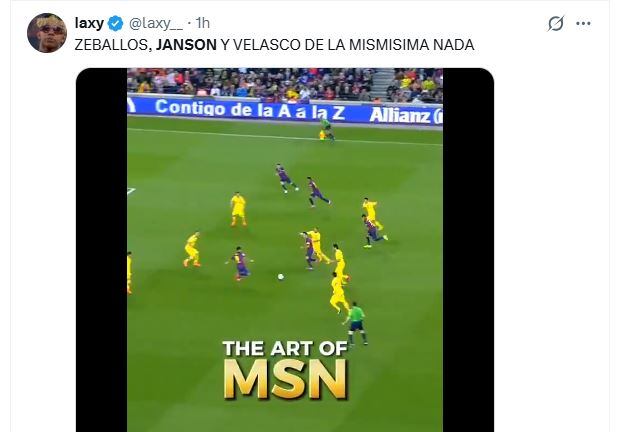Click the white soccer ball in video

tap(281, 276)
